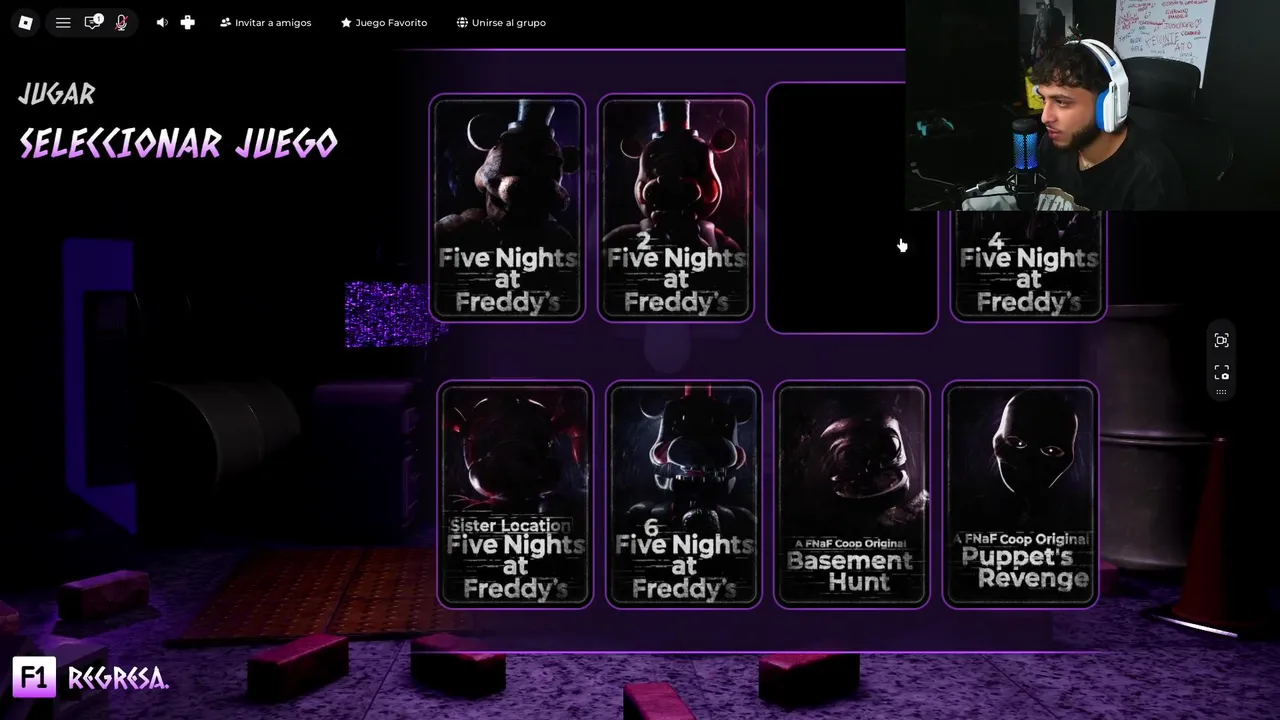Select Five Nights at Freddy's 4 card
The width and height of the screenshot is (1280, 720).
point(1028,265)
